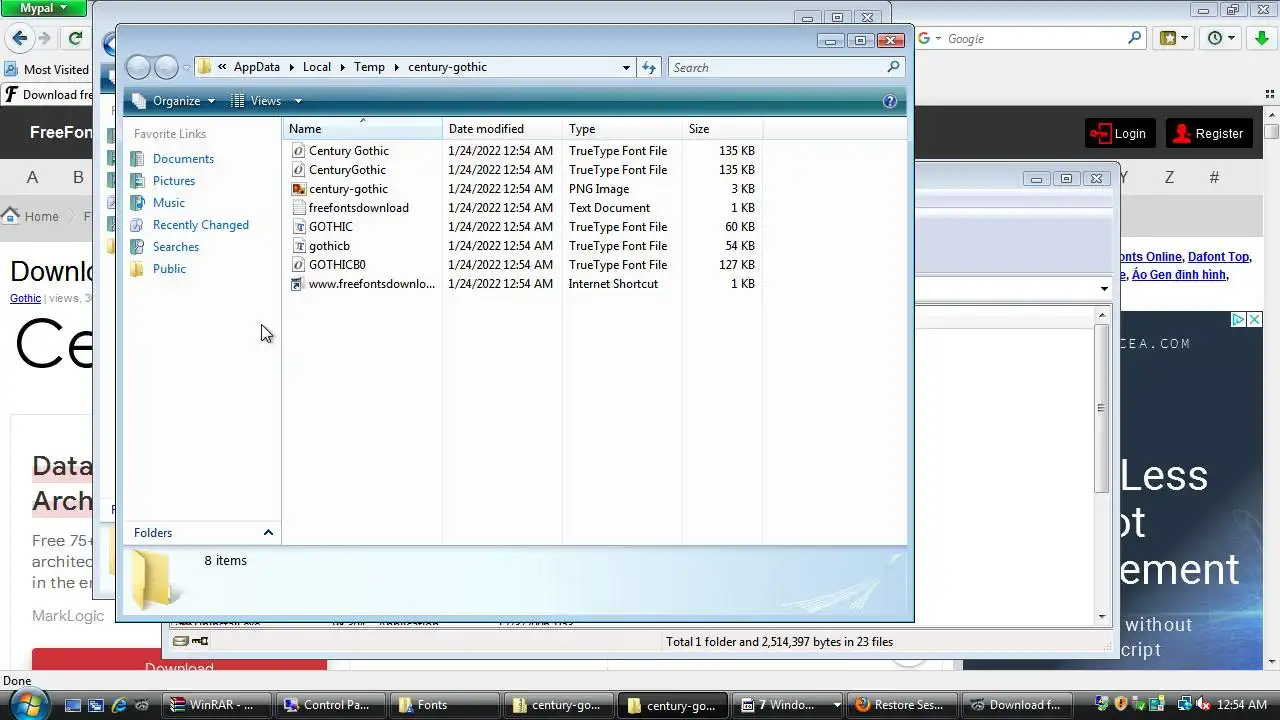Viewport: 1280px width, 720px height.
Task: Select www.freefontsdownlo... internet shortcut icon
Action: [x=298, y=284]
